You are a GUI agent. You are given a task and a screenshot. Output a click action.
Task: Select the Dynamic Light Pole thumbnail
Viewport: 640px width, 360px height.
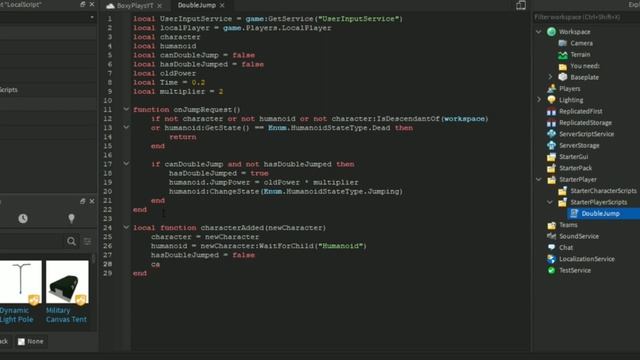point(20,282)
